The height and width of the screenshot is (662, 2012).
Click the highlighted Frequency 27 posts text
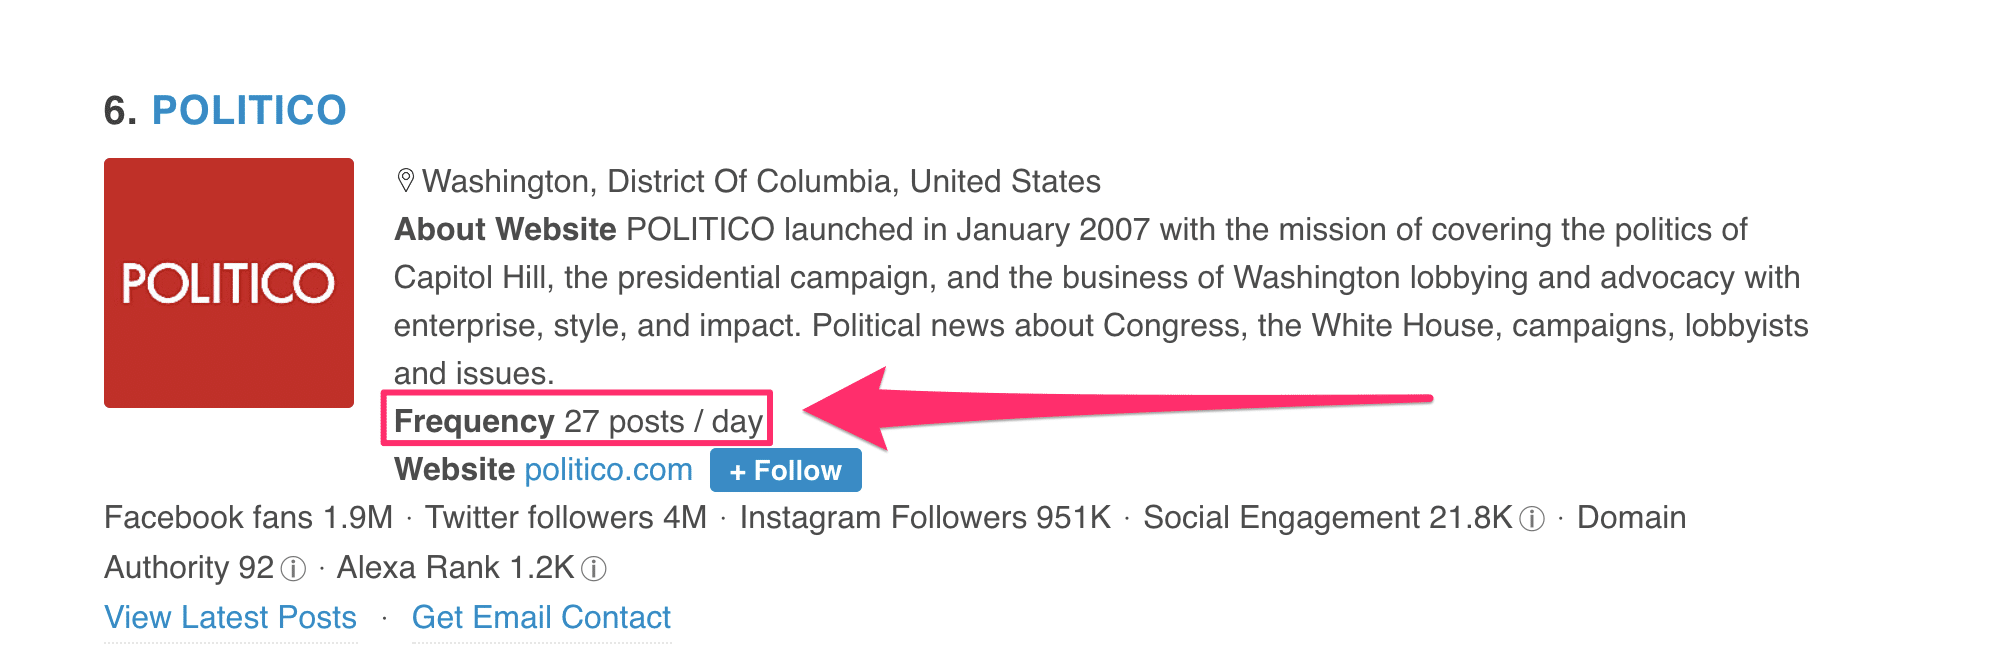pyautogui.click(x=578, y=421)
